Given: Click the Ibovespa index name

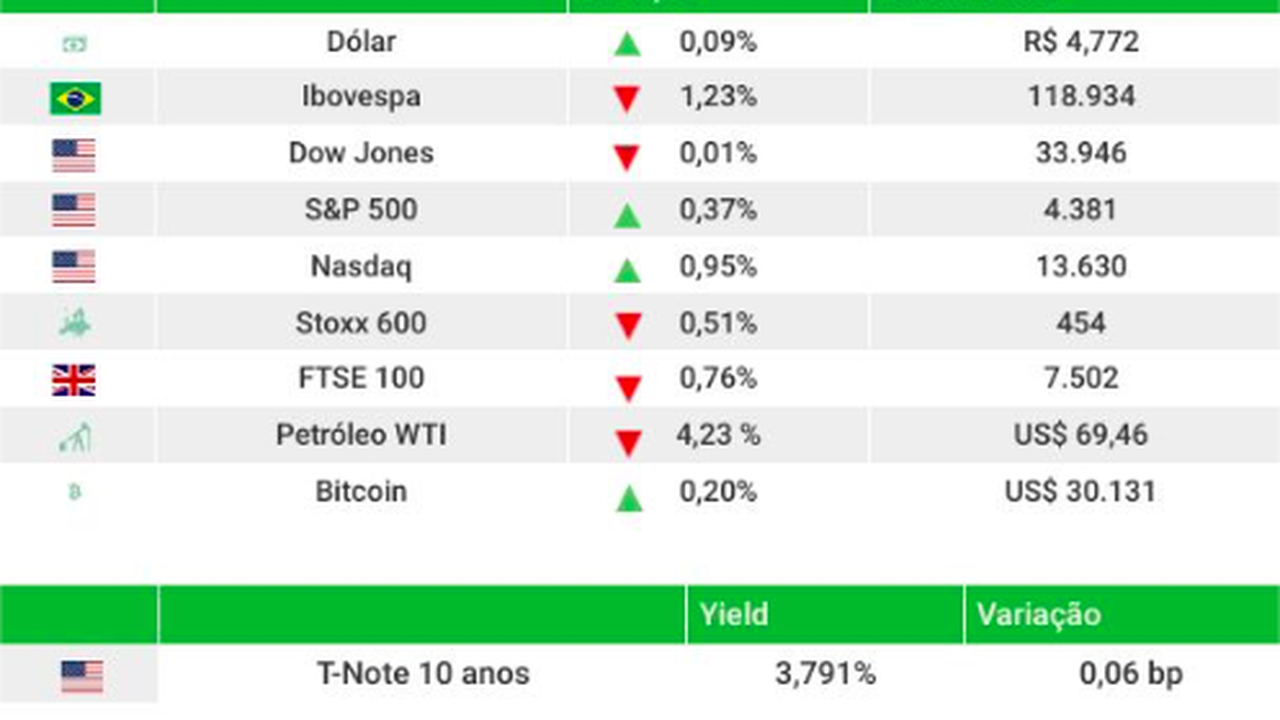Looking at the screenshot, I should click(x=361, y=97).
